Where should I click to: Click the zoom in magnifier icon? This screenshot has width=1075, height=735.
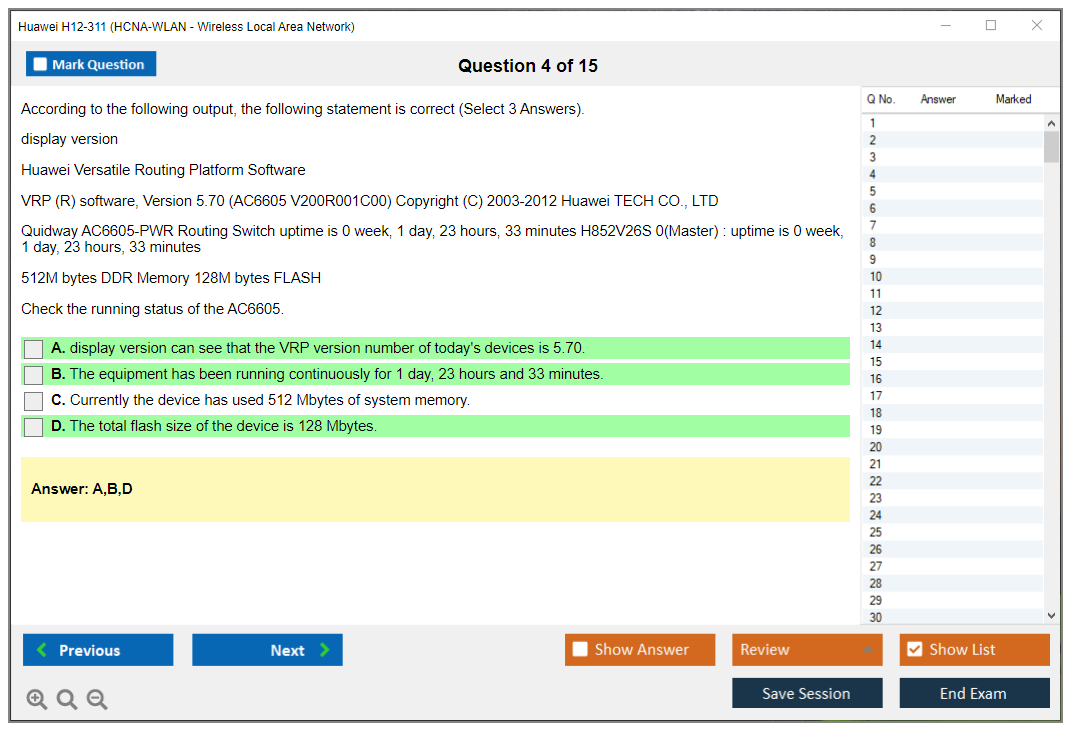pos(37,700)
